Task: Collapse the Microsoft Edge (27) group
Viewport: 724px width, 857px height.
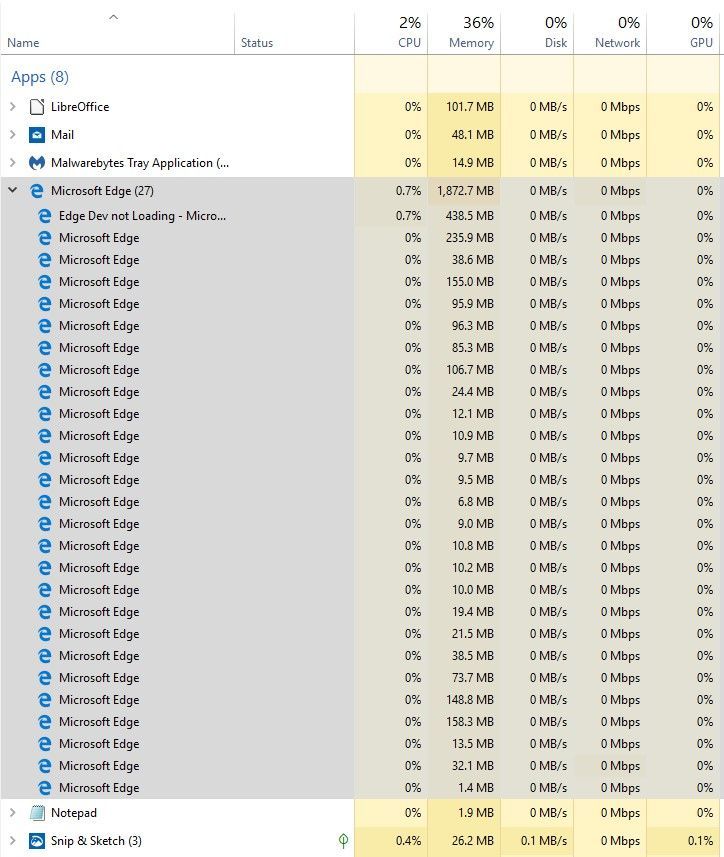Action: (x=13, y=191)
